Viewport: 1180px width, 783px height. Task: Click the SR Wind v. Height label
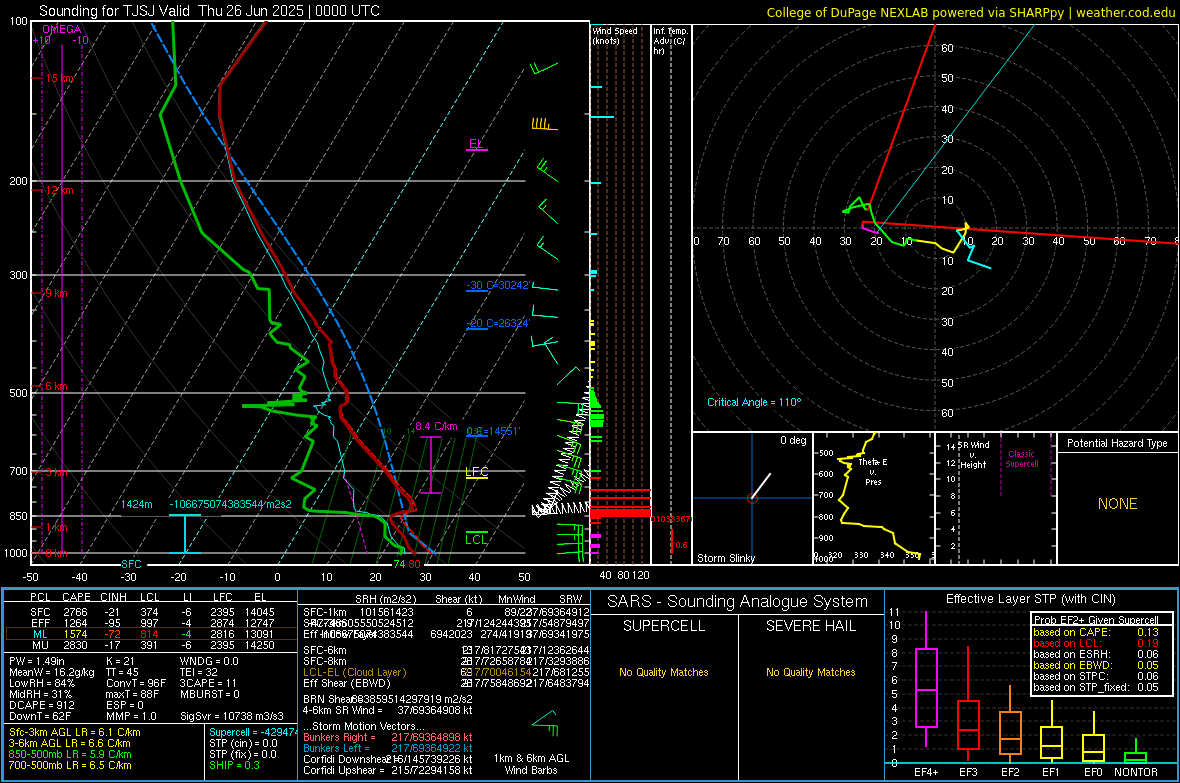[973, 455]
